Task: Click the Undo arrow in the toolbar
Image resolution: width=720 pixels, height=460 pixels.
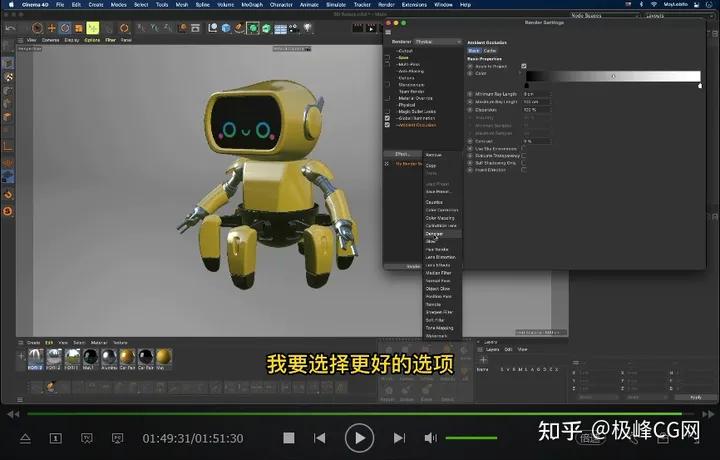Action: [10, 28]
